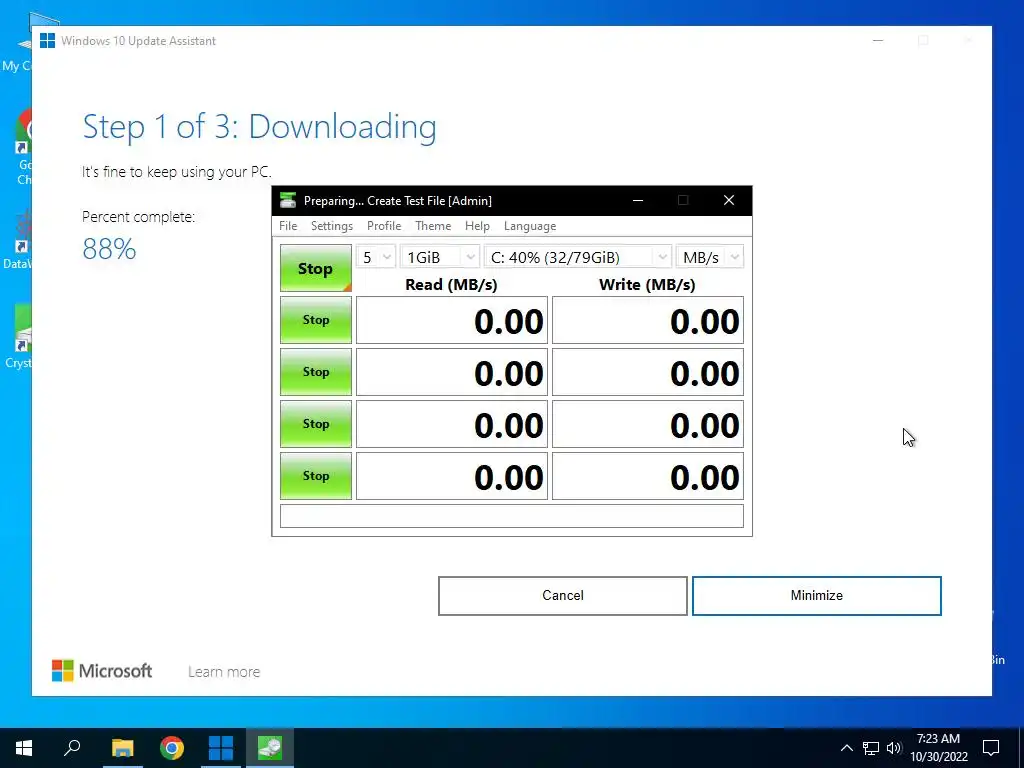Click the large Stop button to halt all tests
This screenshot has height=768, width=1024.
point(315,268)
